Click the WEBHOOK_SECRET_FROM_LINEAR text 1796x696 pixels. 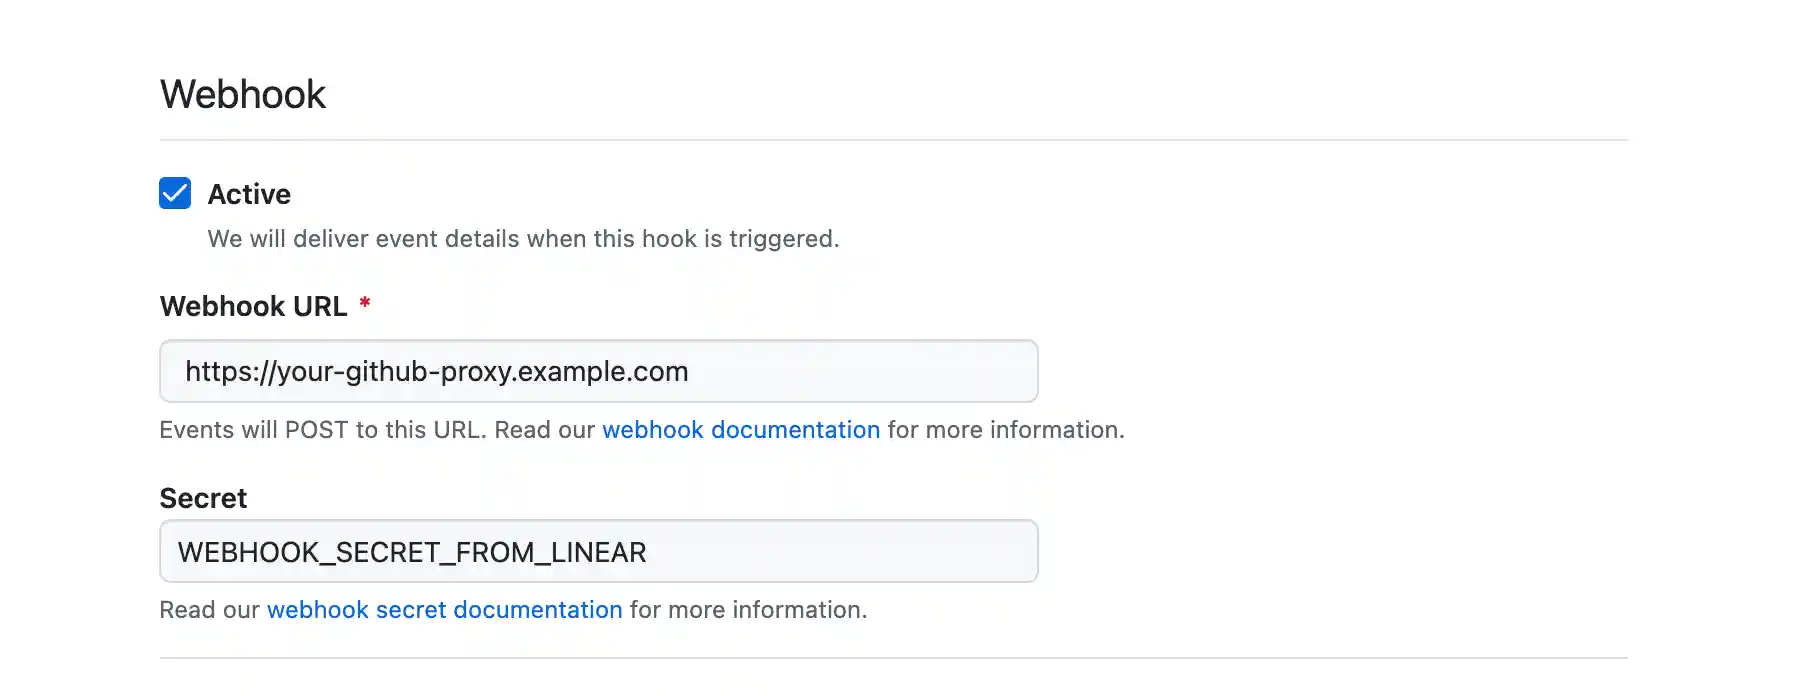pos(411,551)
